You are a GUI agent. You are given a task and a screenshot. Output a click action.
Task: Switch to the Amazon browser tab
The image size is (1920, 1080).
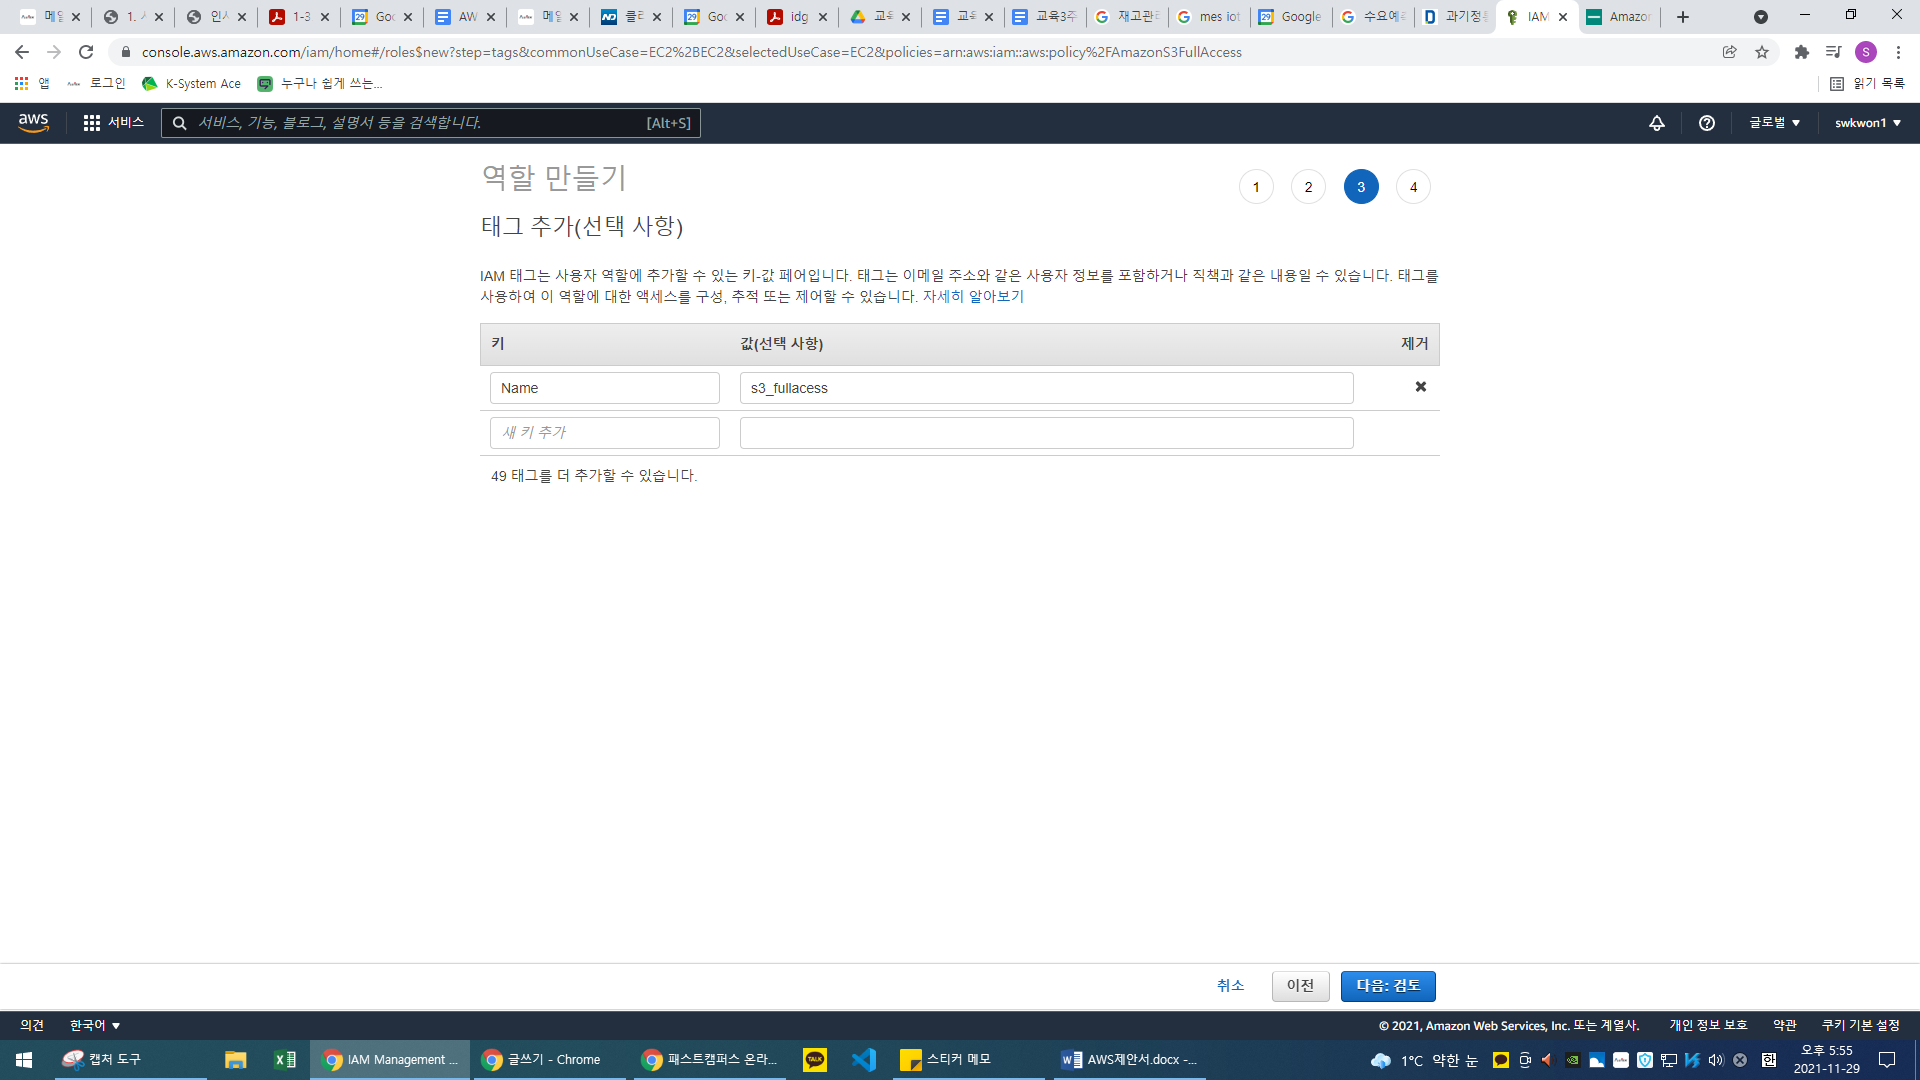1620,17
